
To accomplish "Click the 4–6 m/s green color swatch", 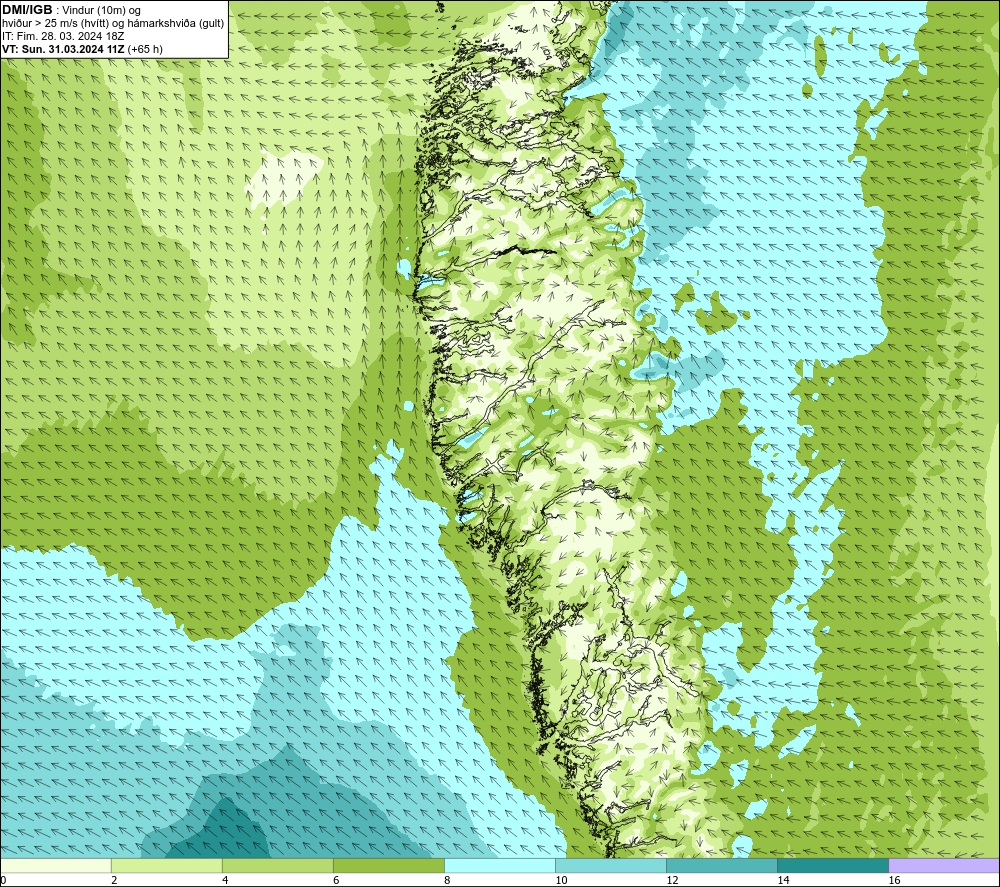I will (x=277, y=865).
